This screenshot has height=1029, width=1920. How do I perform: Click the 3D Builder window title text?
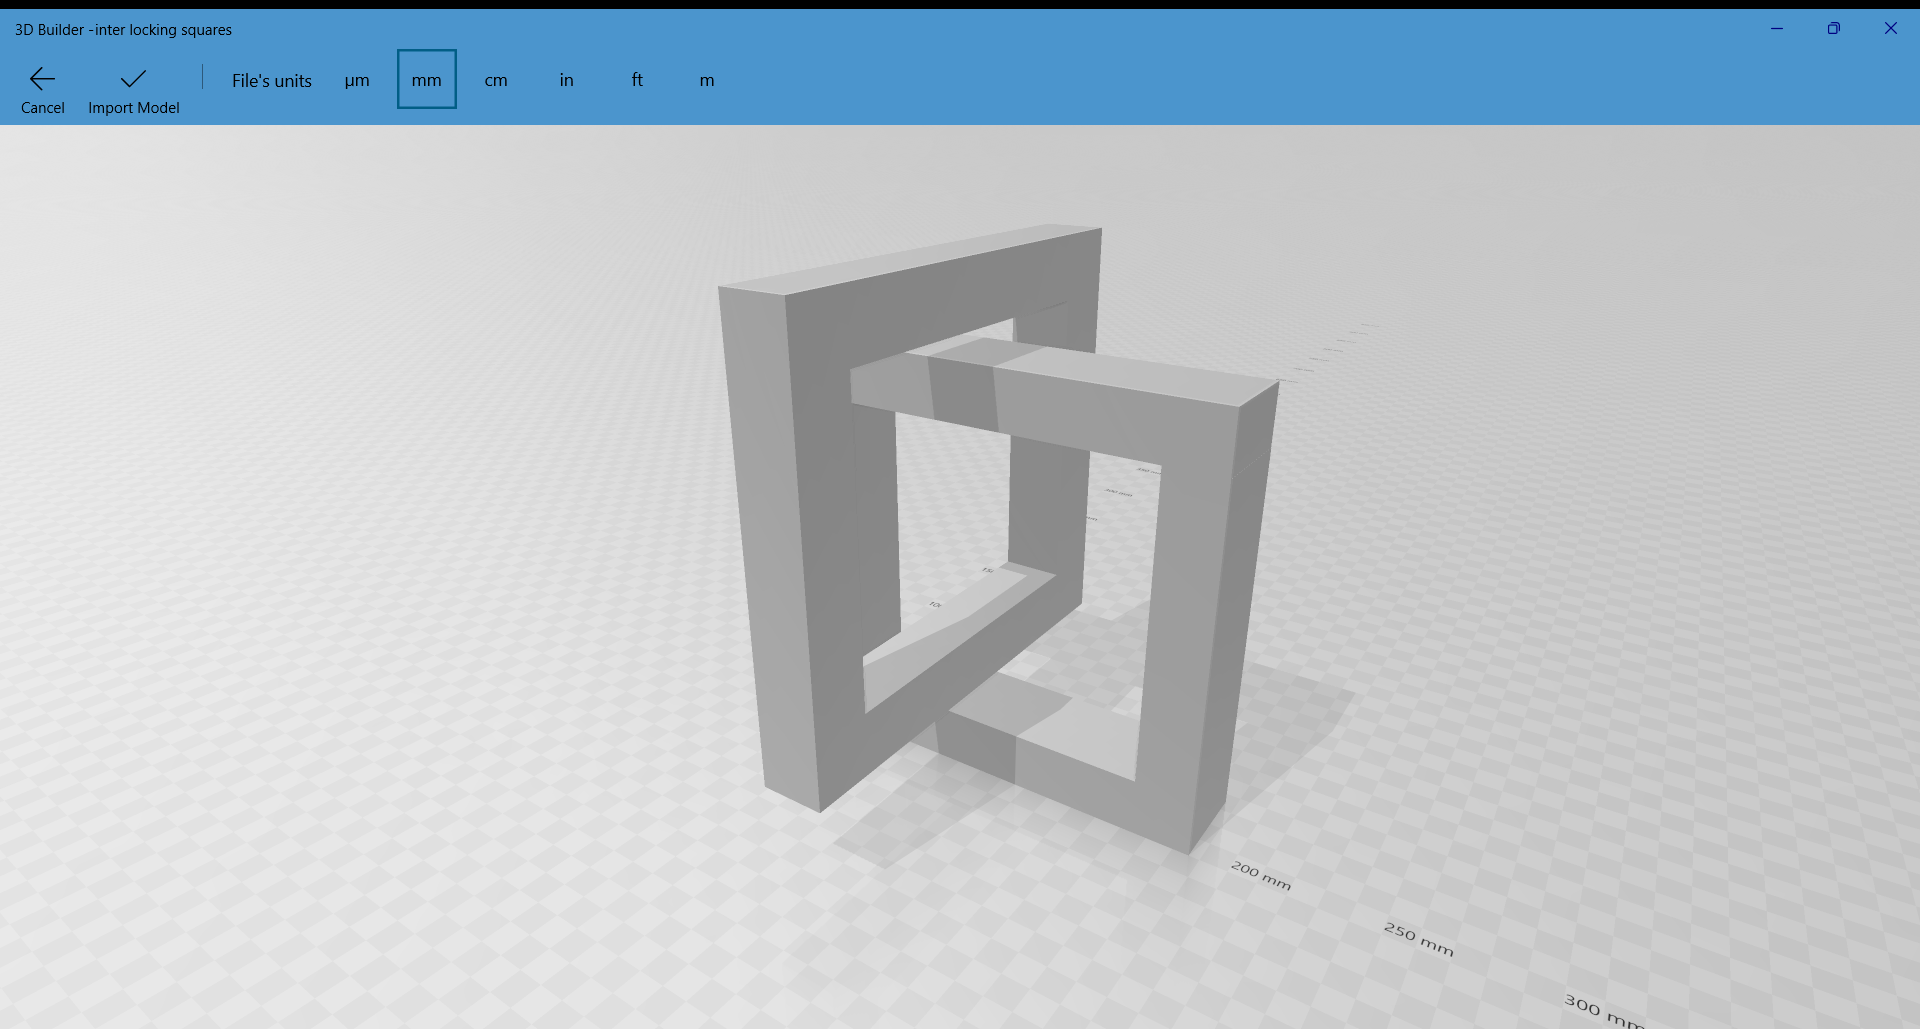(x=123, y=30)
